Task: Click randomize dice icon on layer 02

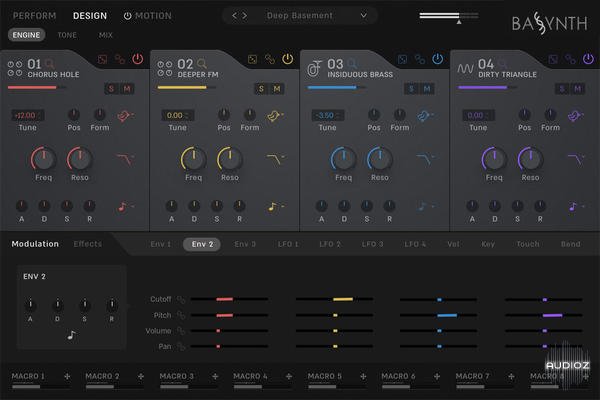Action: pos(253,59)
